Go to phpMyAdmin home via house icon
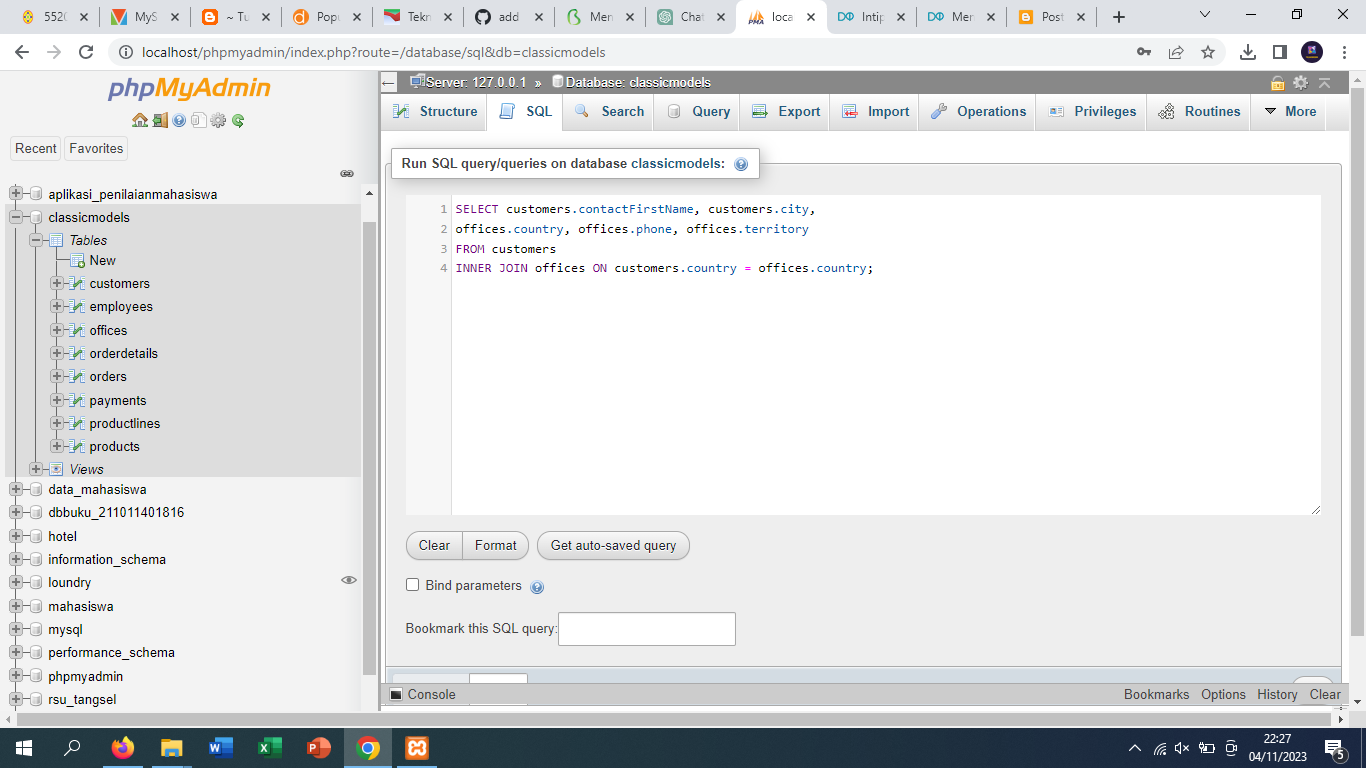This screenshot has width=1366, height=768. [140, 120]
